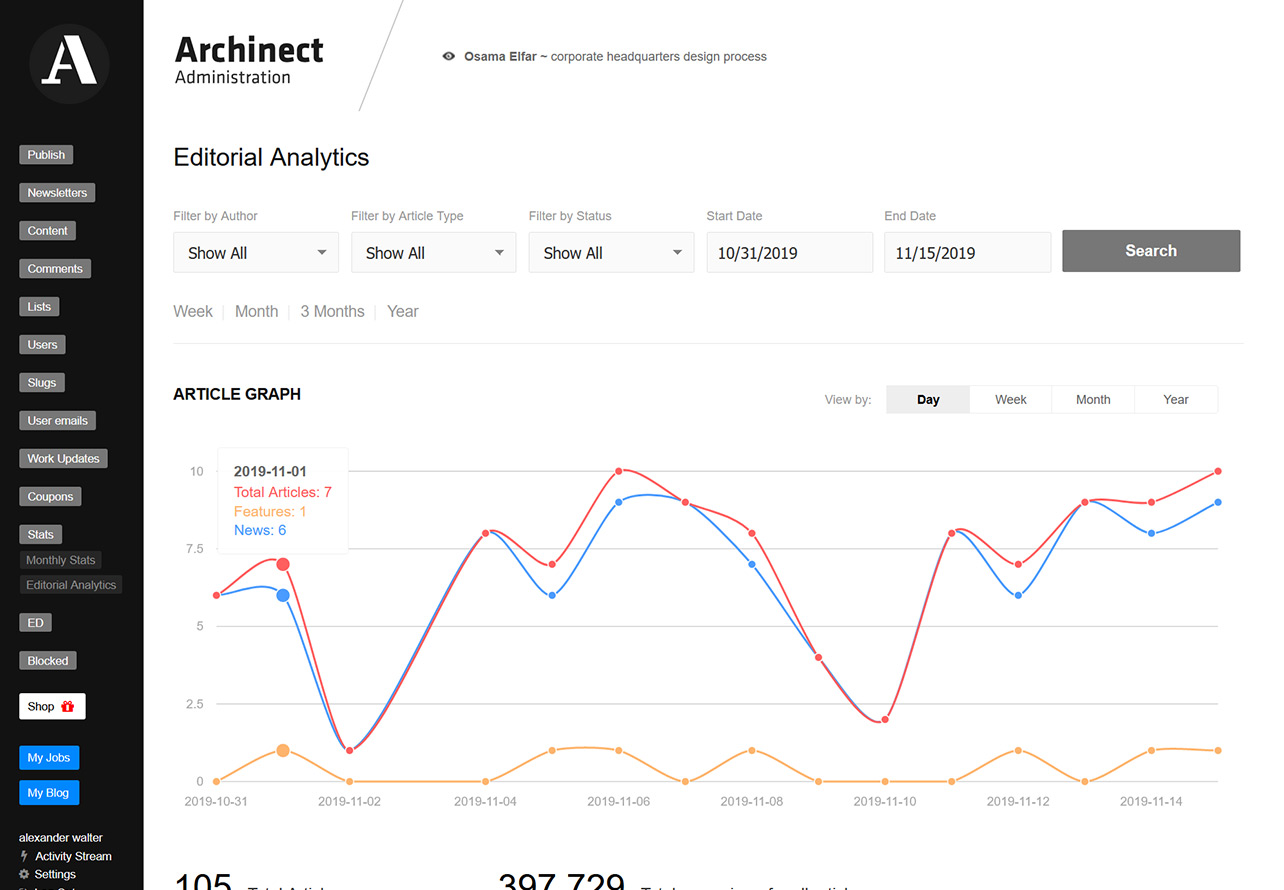Click the Archinect Administration title
Image resolution: width=1284 pixels, height=890 pixels.
click(249, 60)
